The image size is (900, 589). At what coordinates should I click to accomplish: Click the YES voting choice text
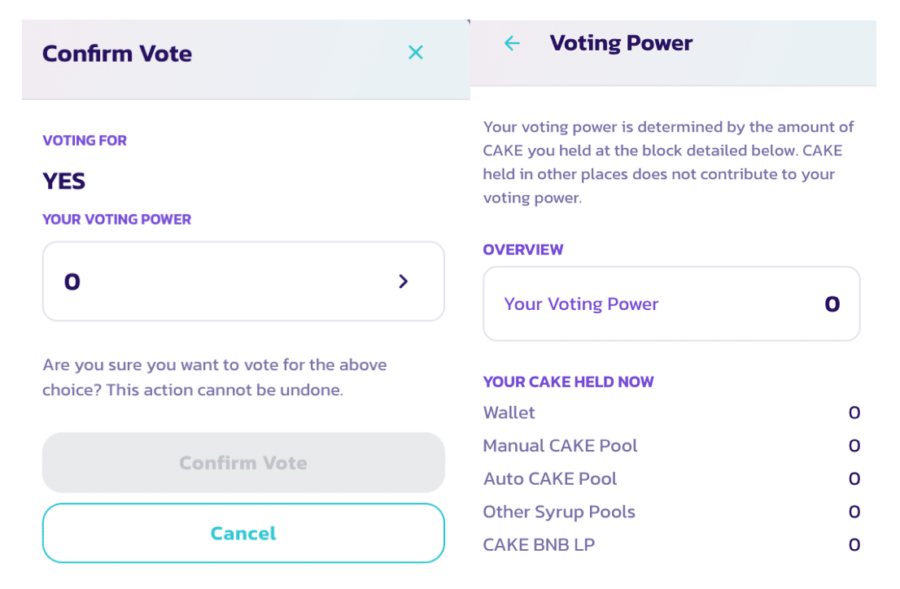click(x=64, y=182)
